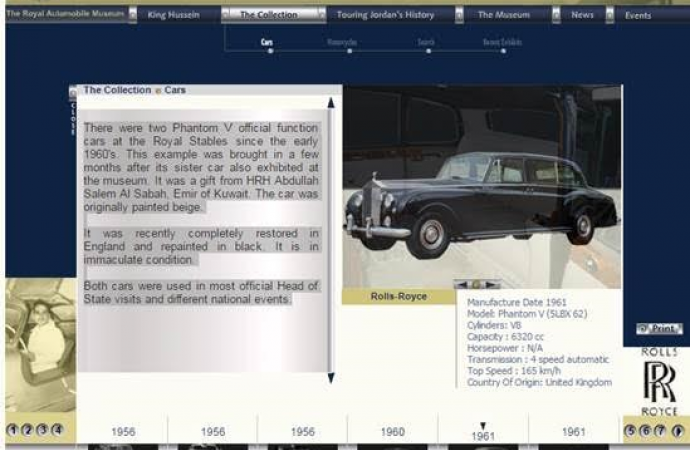
Task: Click the Cylinders: V8 spec line
Action: (494, 325)
